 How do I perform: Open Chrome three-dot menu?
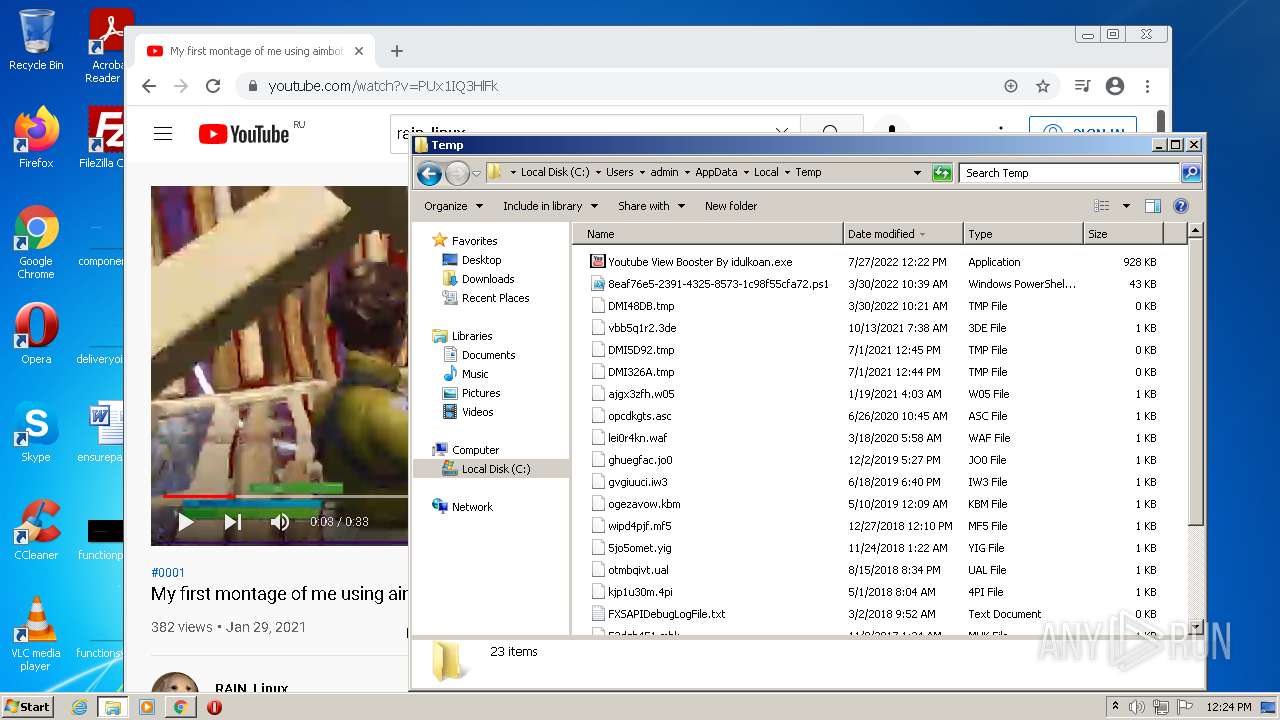click(x=1148, y=86)
